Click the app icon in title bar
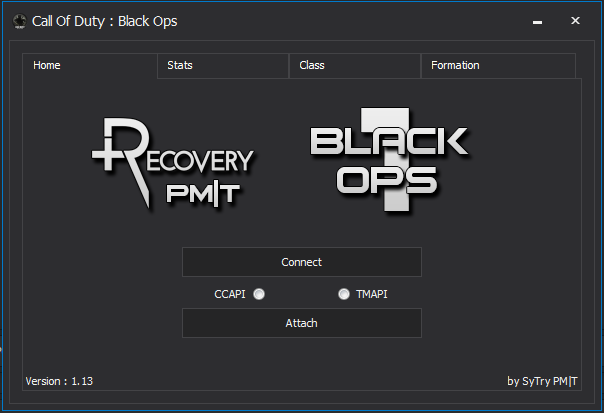 (x=19, y=21)
